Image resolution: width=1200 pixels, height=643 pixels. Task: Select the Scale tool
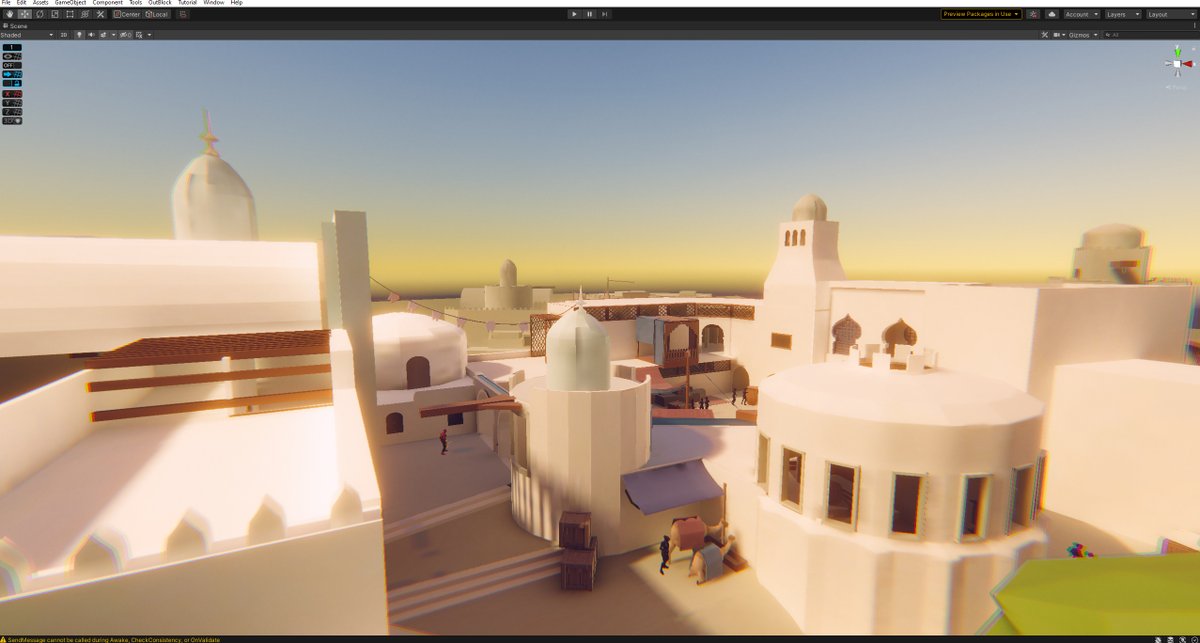(56, 14)
